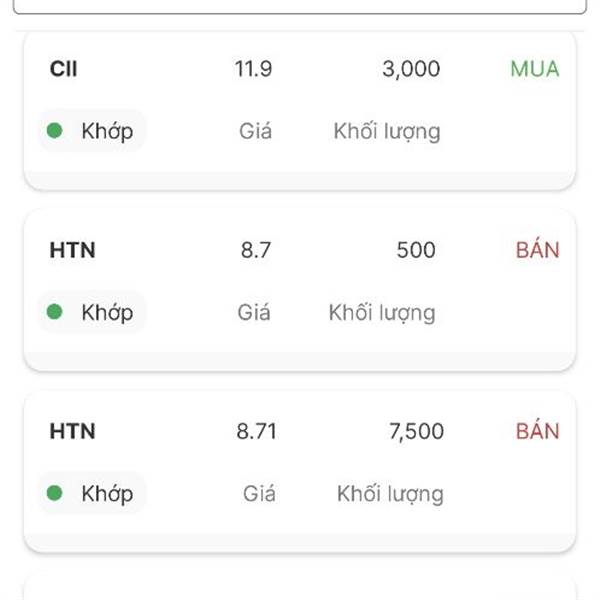Focus the input box at the top

pos(300,6)
